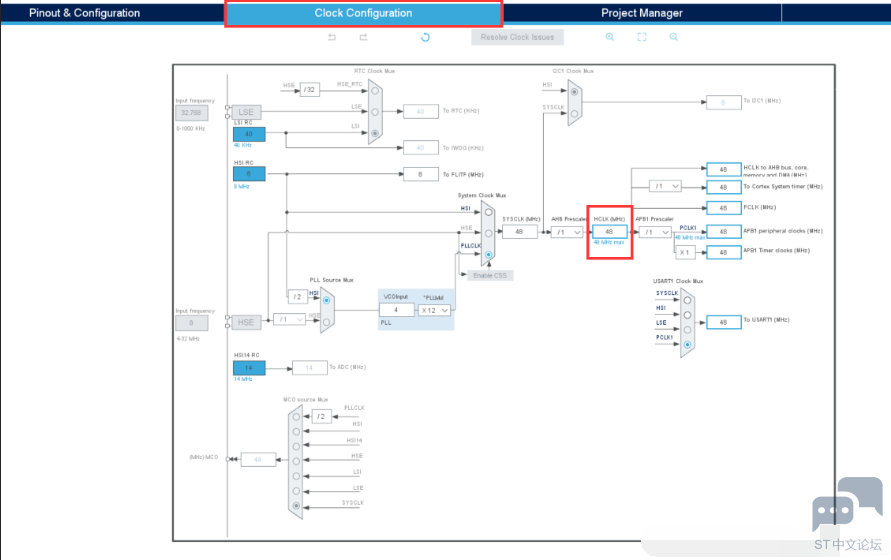Click the To RTC (KHz) value box

tap(420, 111)
